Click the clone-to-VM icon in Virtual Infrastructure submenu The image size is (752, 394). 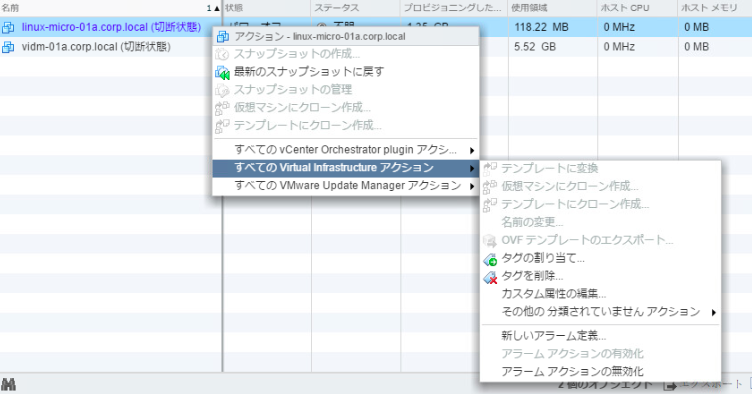coord(490,186)
